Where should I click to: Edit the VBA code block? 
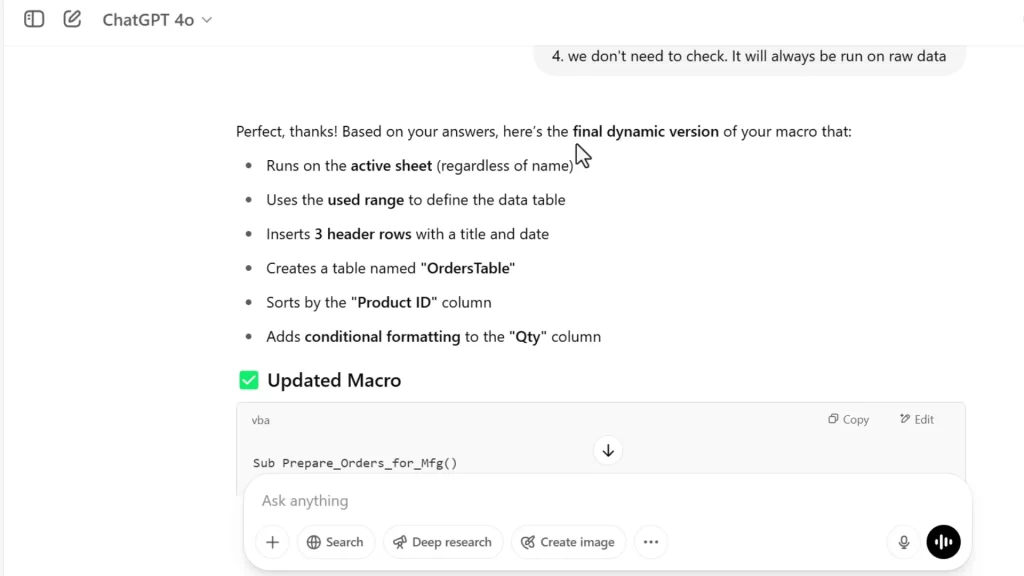(x=917, y=419)
